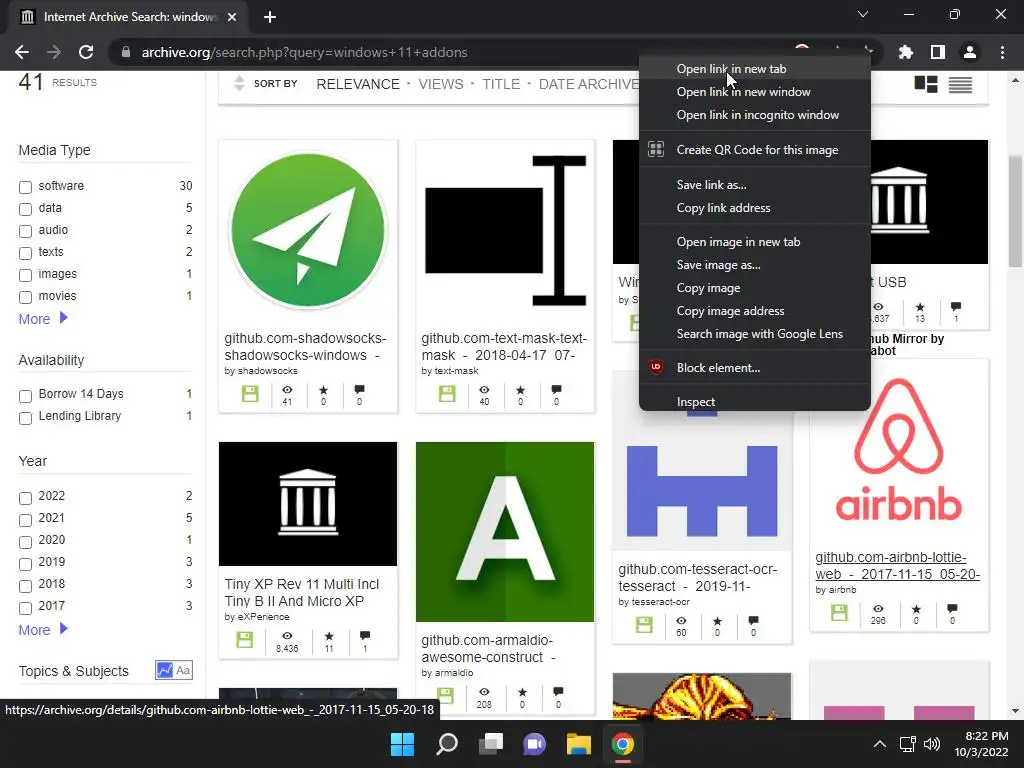The width and height of the screenshot is (1024, 768).
Task: Check the Borrow 14 Days filter
Action: tap(25, 396)
